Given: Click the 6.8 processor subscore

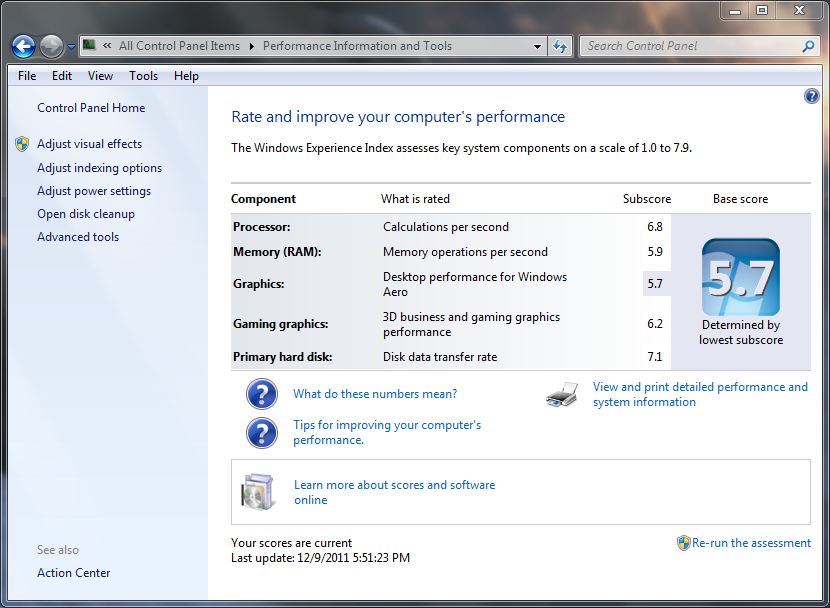Looking at the screenshot, I should [655, 227].
